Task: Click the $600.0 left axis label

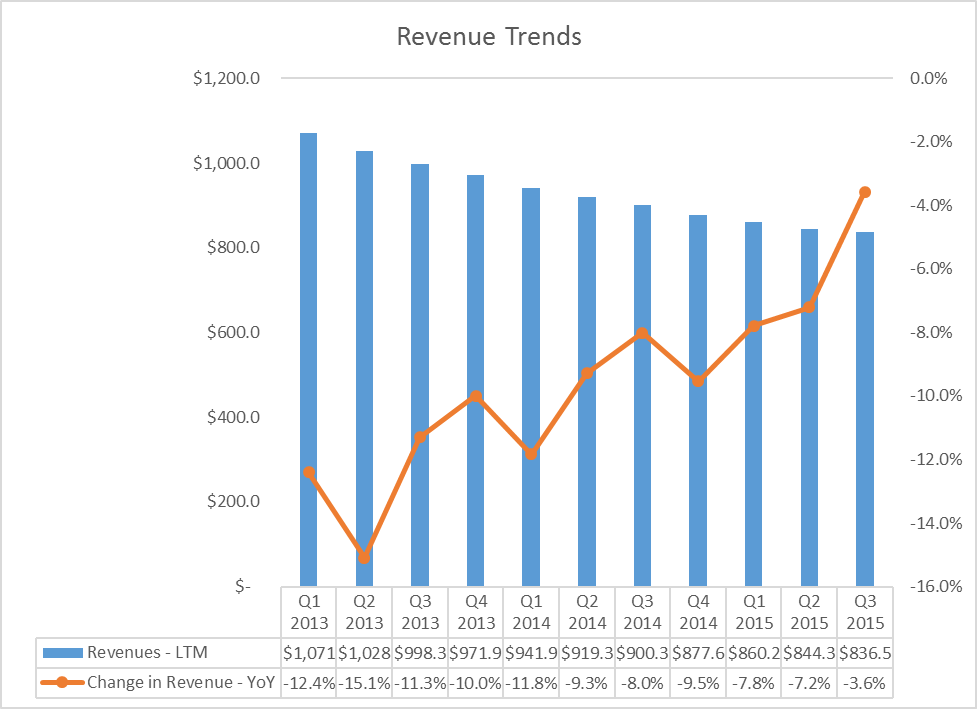Action: (x=234, y=332)
